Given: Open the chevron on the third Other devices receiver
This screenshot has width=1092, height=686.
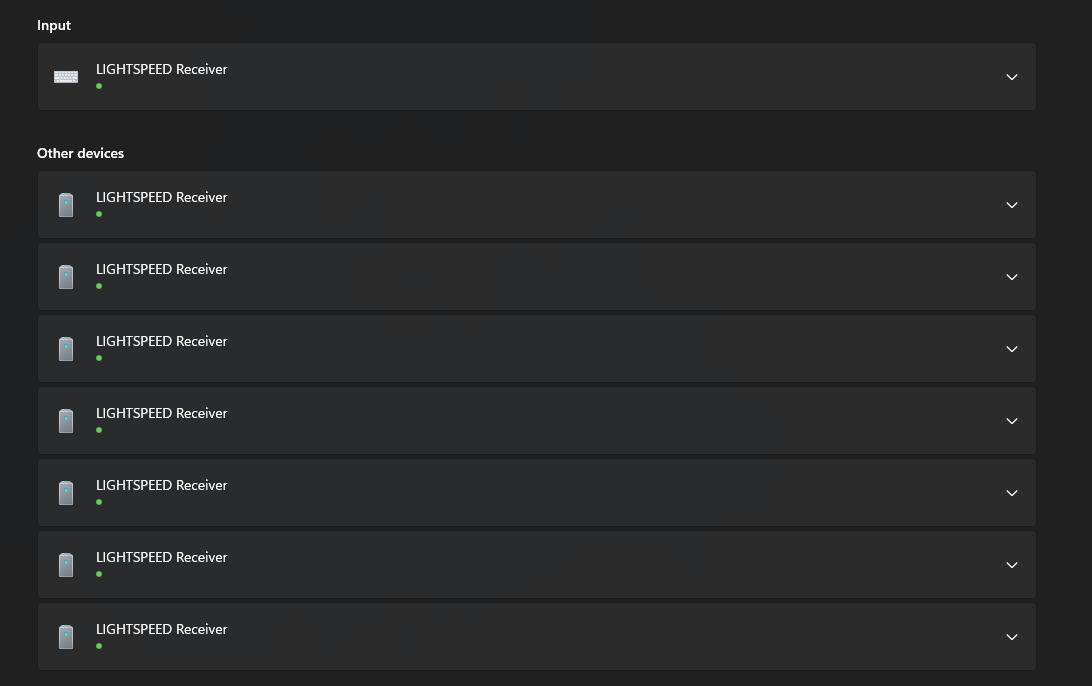Looking at the screenshot, I should 1012,349.
